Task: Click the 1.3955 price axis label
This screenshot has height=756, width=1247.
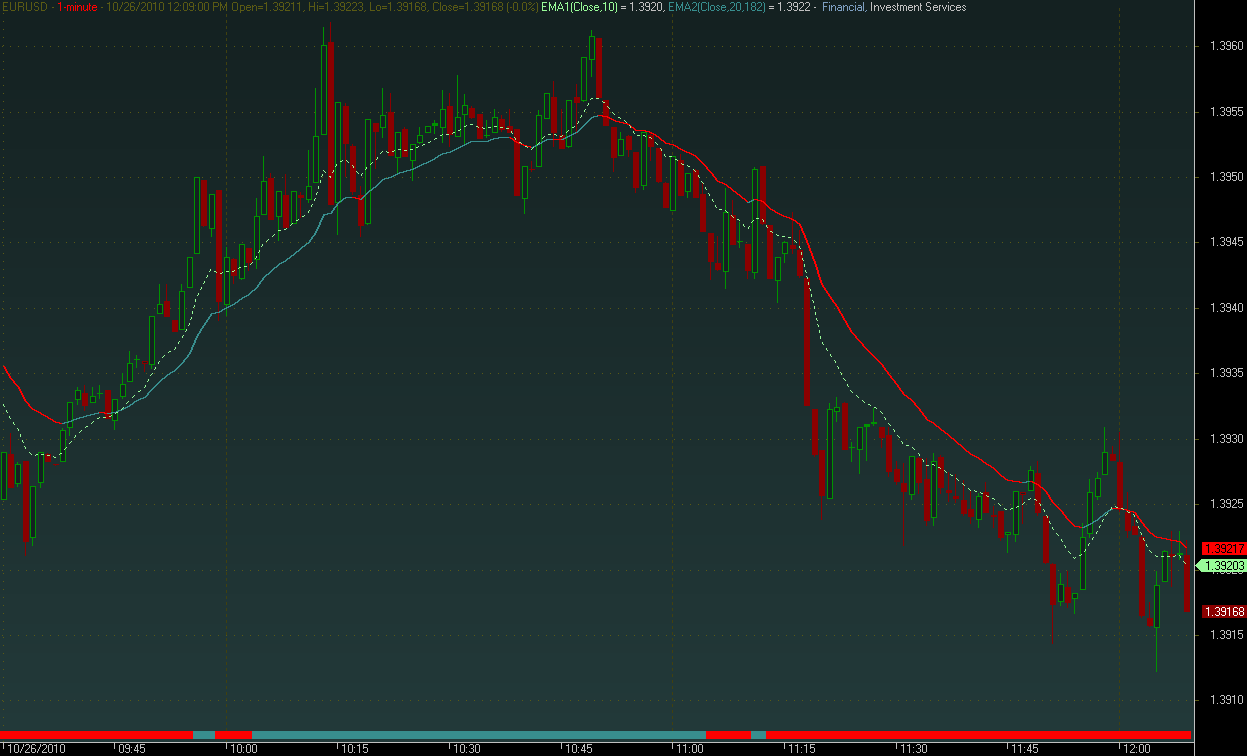Action: pyautogui.click(x=1225, y=111)
